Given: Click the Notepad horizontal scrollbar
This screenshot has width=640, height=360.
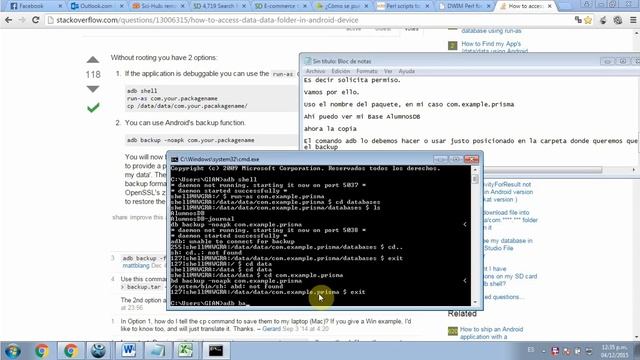Looking at the screenshot, I should tap(543, 170).
